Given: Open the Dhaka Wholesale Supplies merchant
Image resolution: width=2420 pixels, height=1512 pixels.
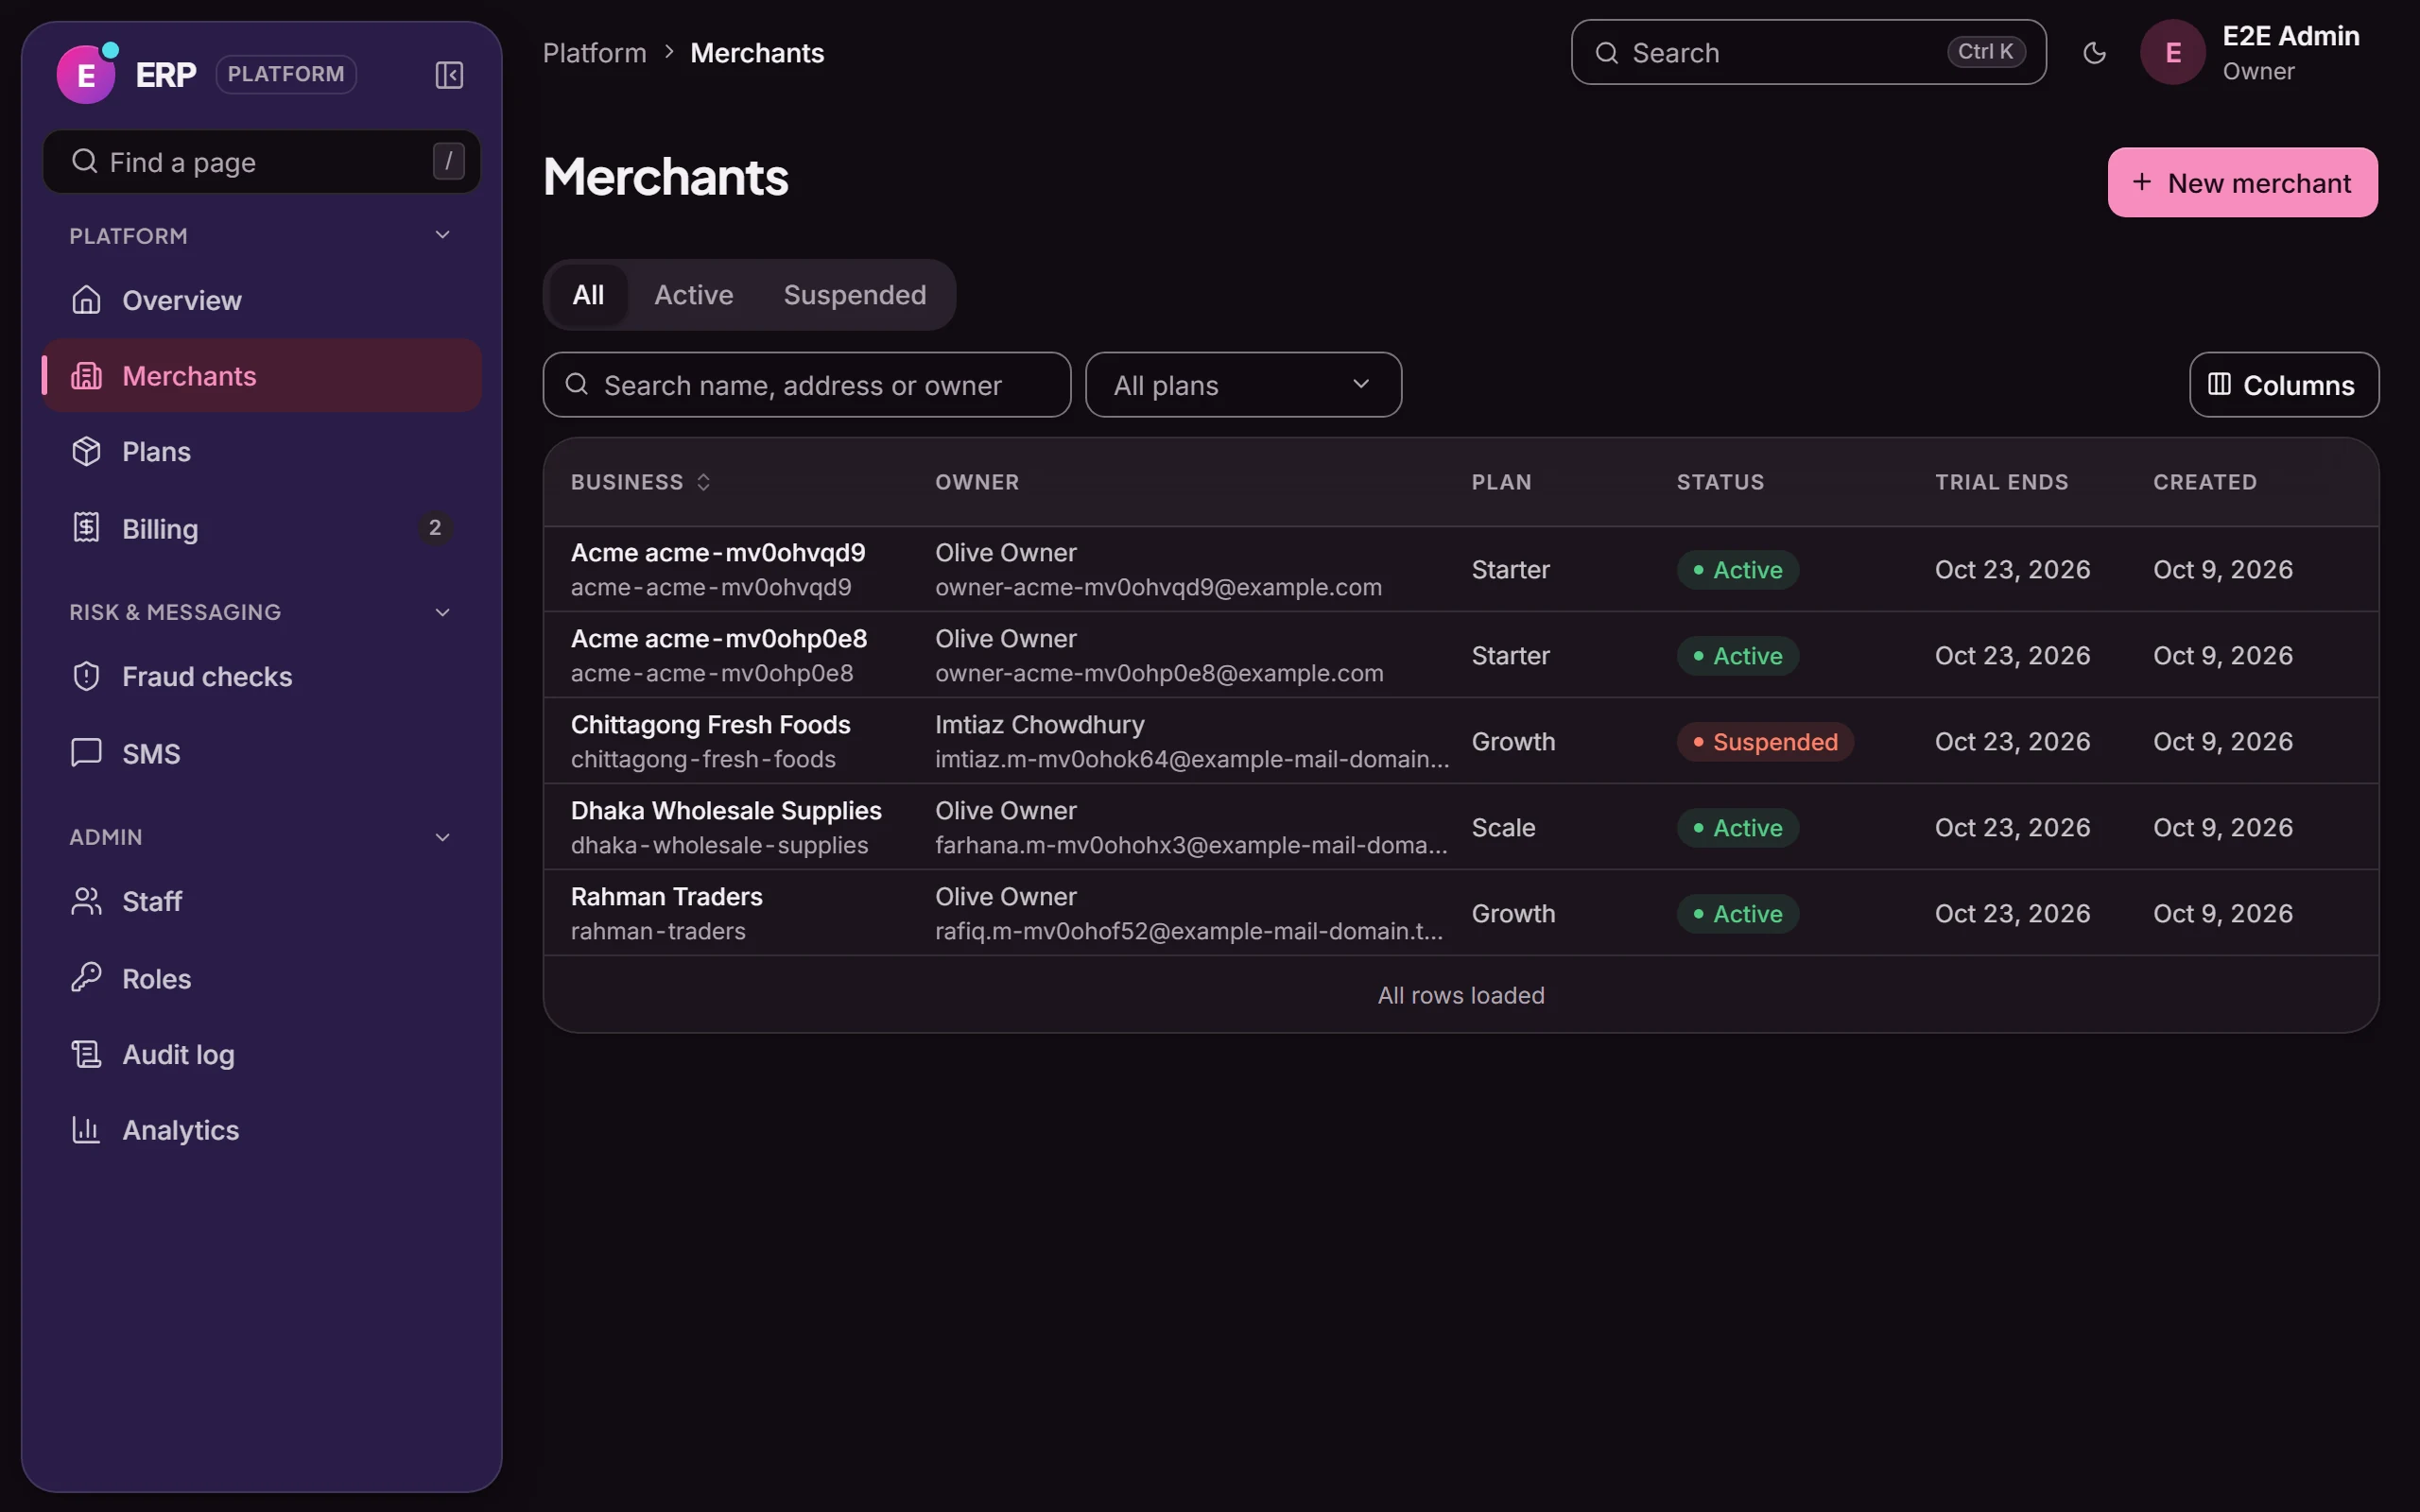Looking at the screenshot, I should pos(1461,827).
